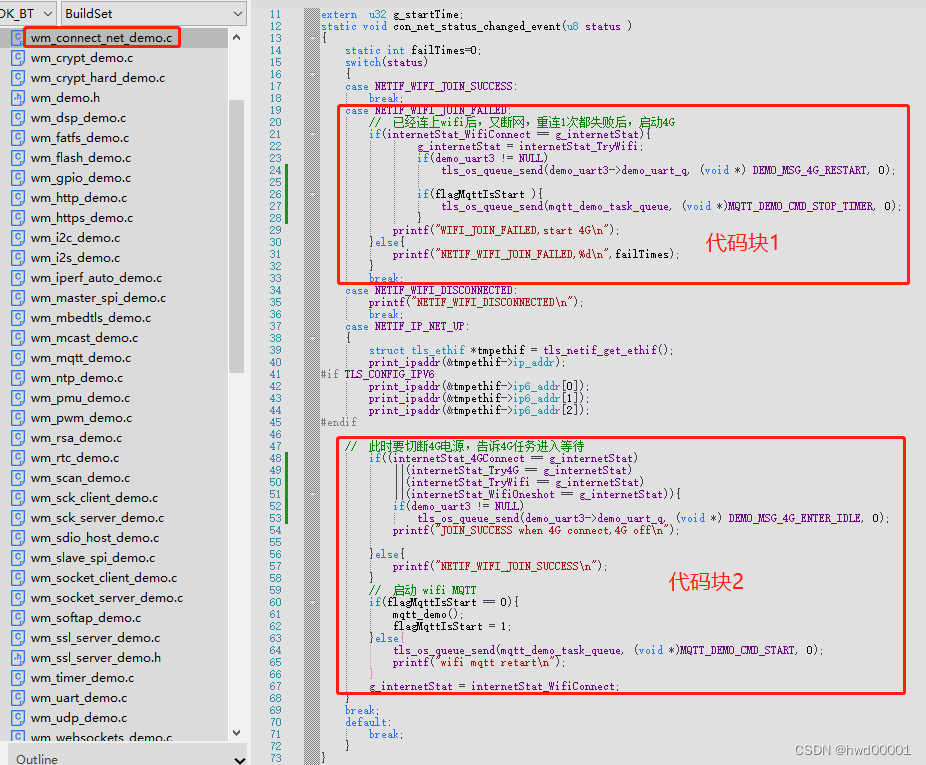This screenshot has height=765, width=926.
Task: Click '#if TLS_CONFIG_IPV6' preprocessor line
Action: [x=377, y=374]
